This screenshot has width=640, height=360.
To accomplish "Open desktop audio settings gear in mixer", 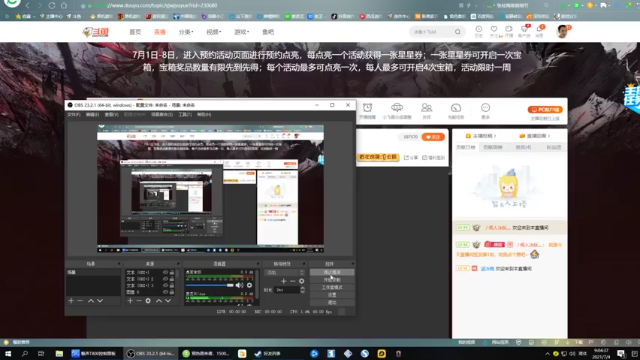I will [x=249, y=285].
